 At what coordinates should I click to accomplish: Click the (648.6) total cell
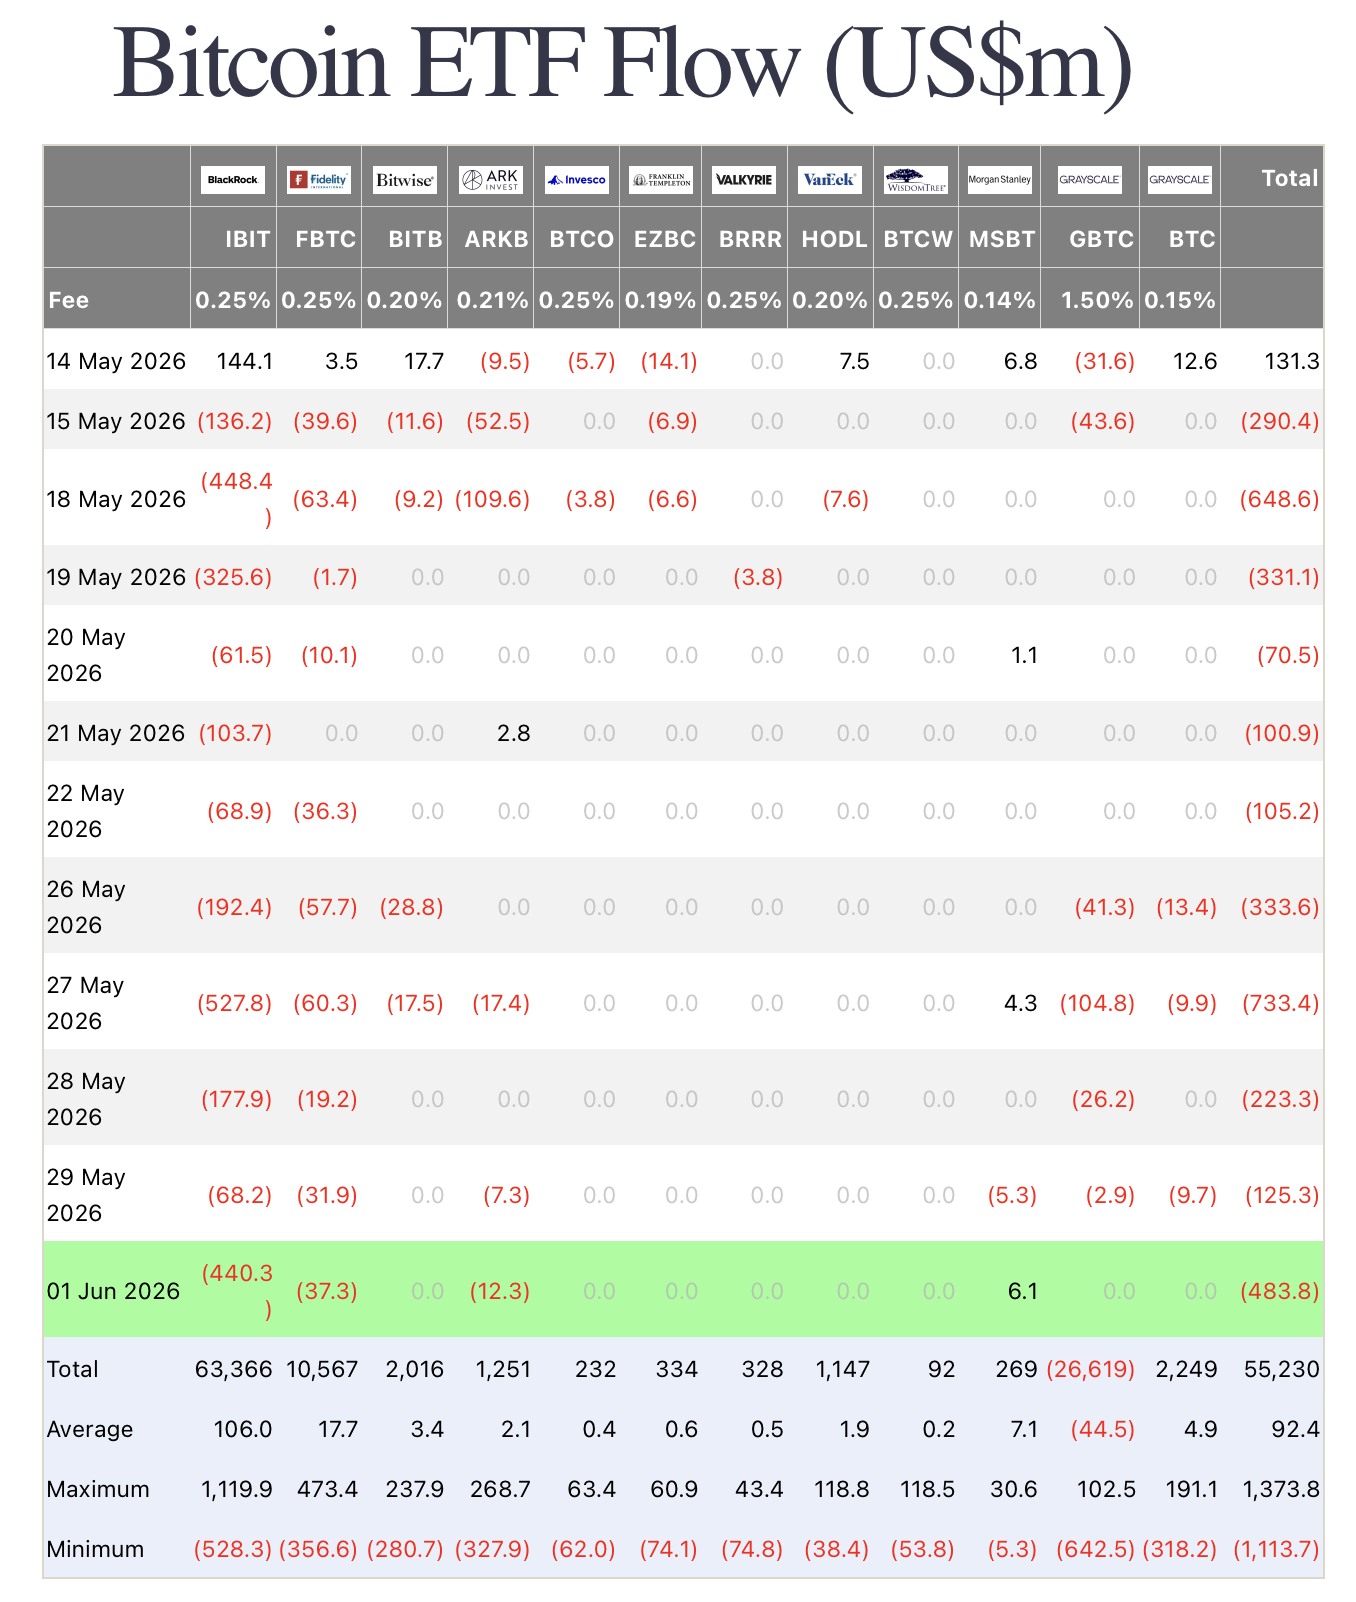(1280, 499)
